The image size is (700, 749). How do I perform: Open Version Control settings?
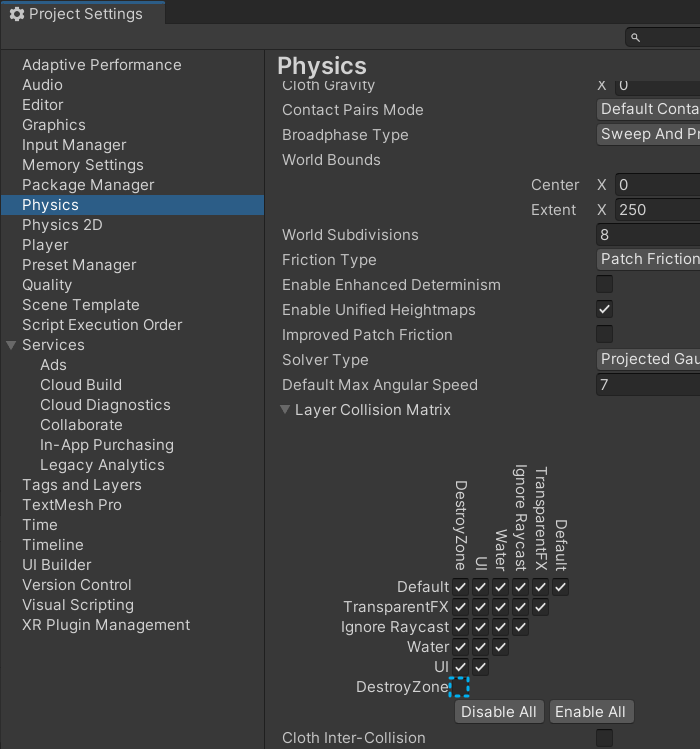76,586
